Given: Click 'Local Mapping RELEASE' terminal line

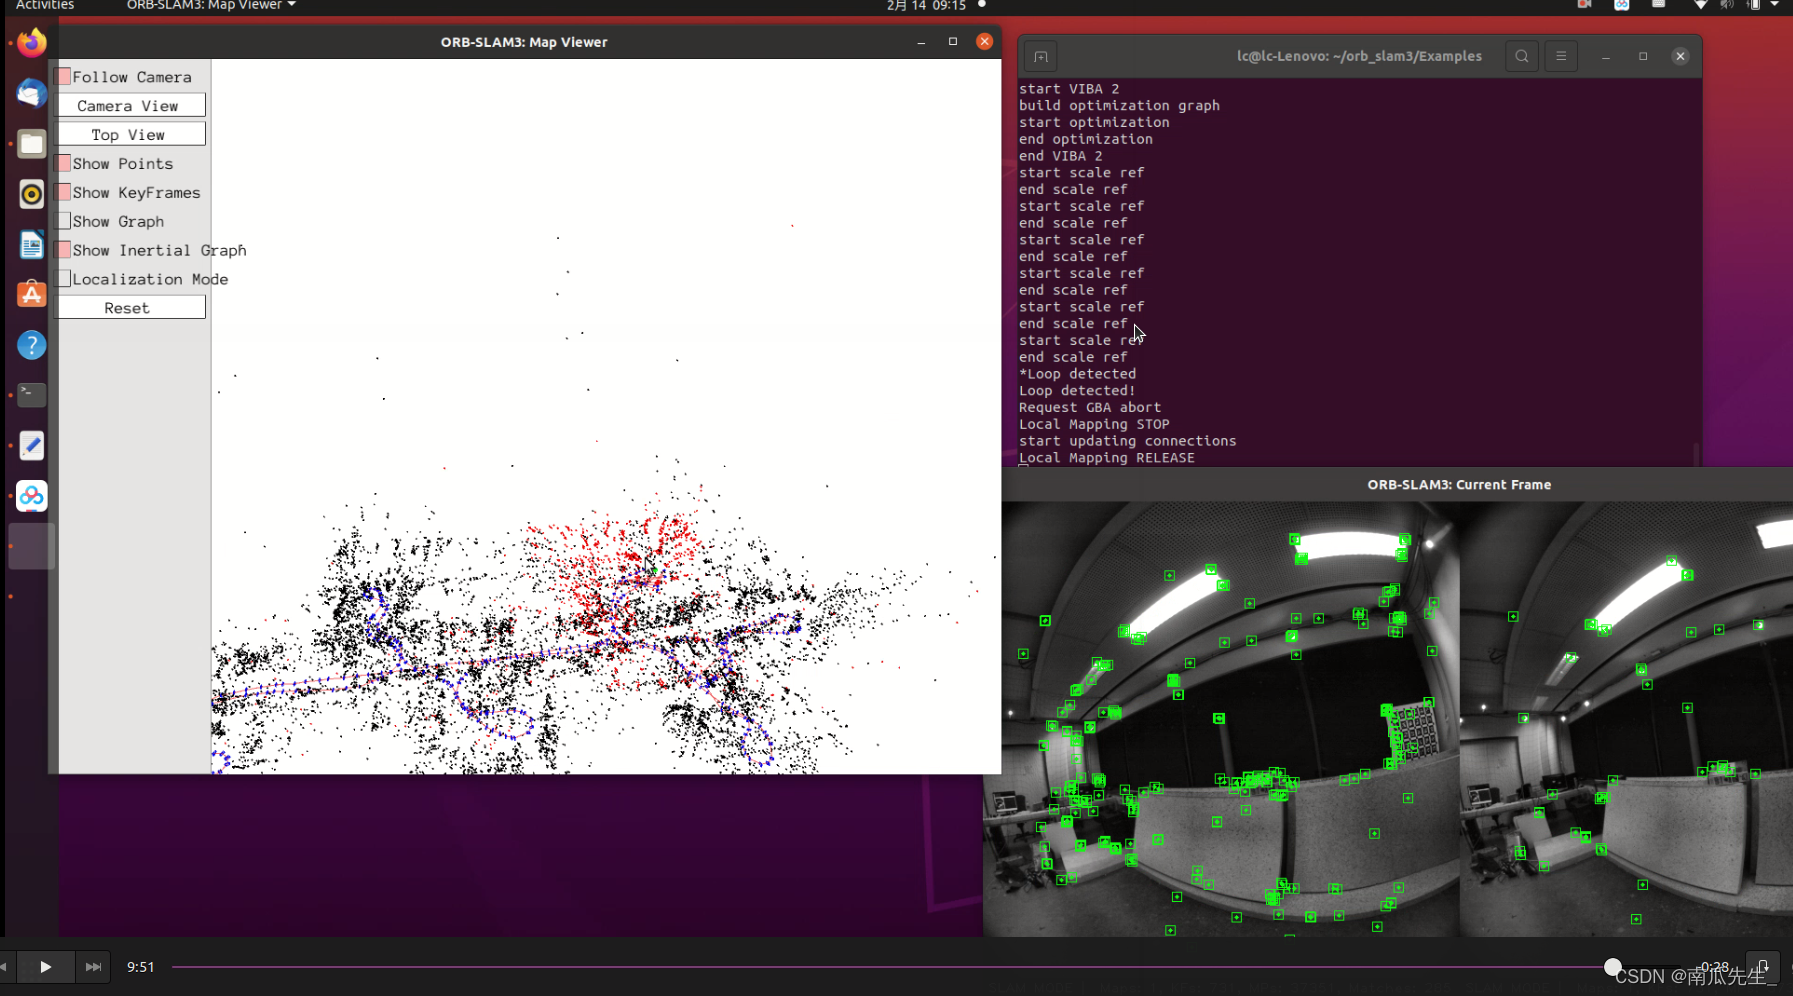Looking at the screenshot, I should [x=1106, y=458].
